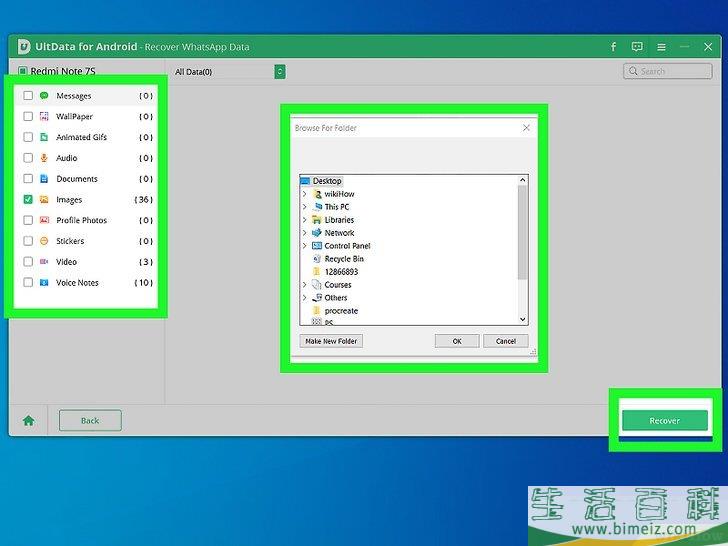The image size is (728, 546).
Task: Expand the Libraries node
Action: [x=305, y=220]
